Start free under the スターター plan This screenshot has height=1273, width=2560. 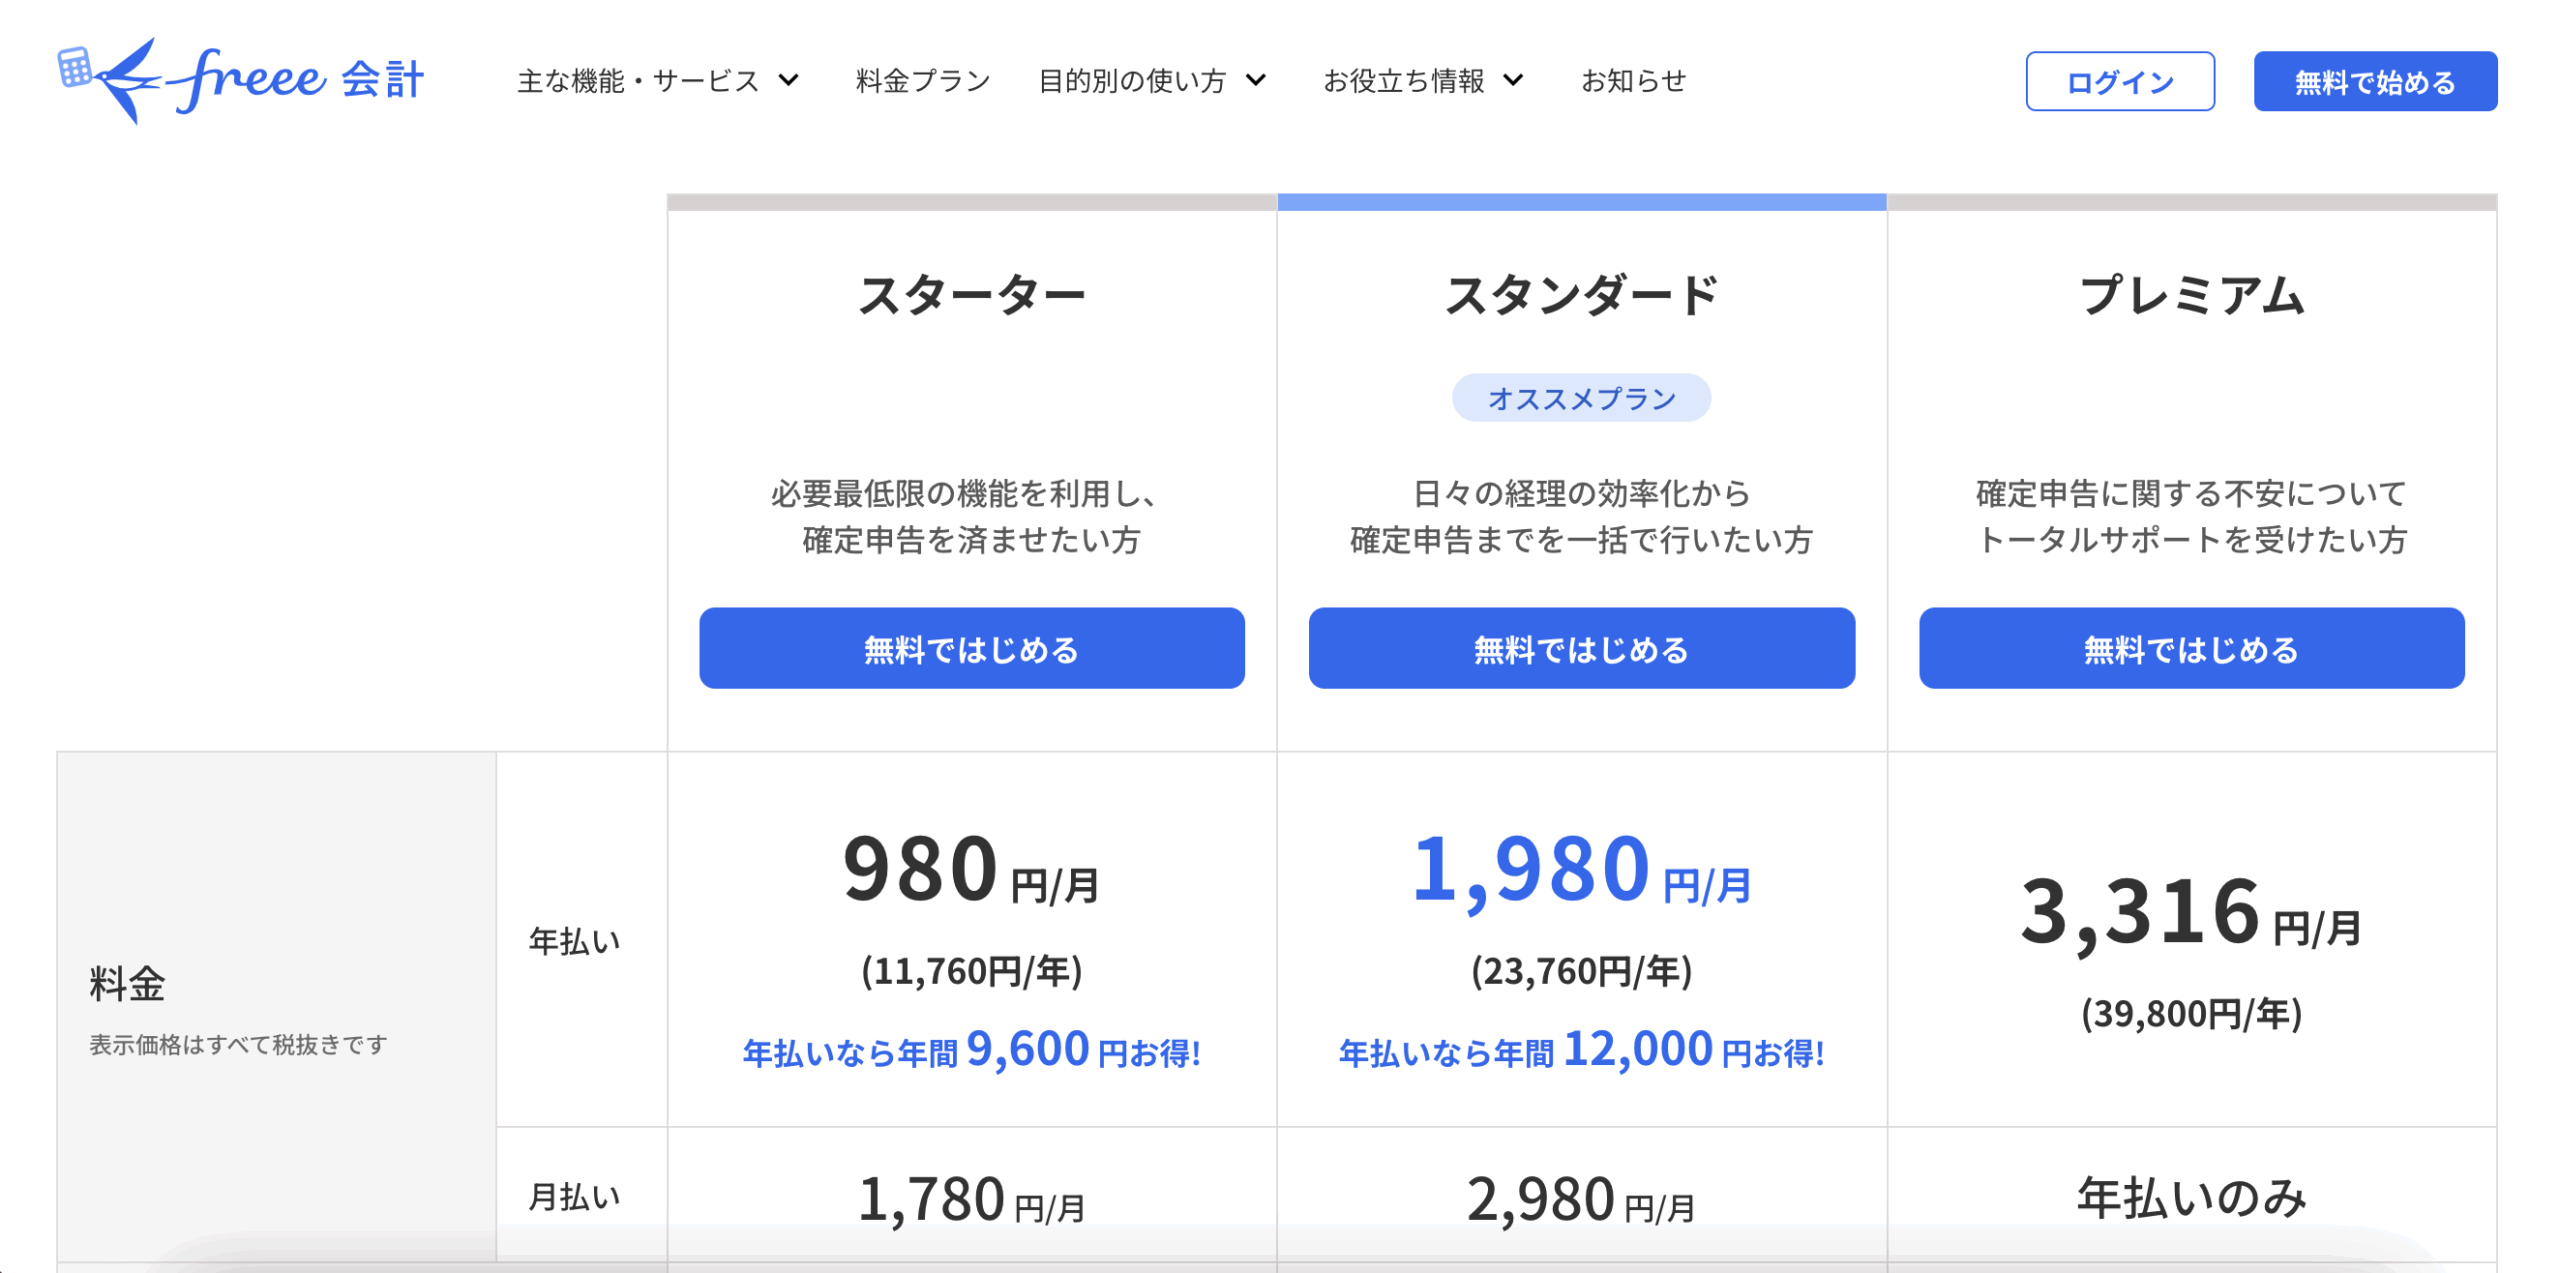(x=971, y=648)
